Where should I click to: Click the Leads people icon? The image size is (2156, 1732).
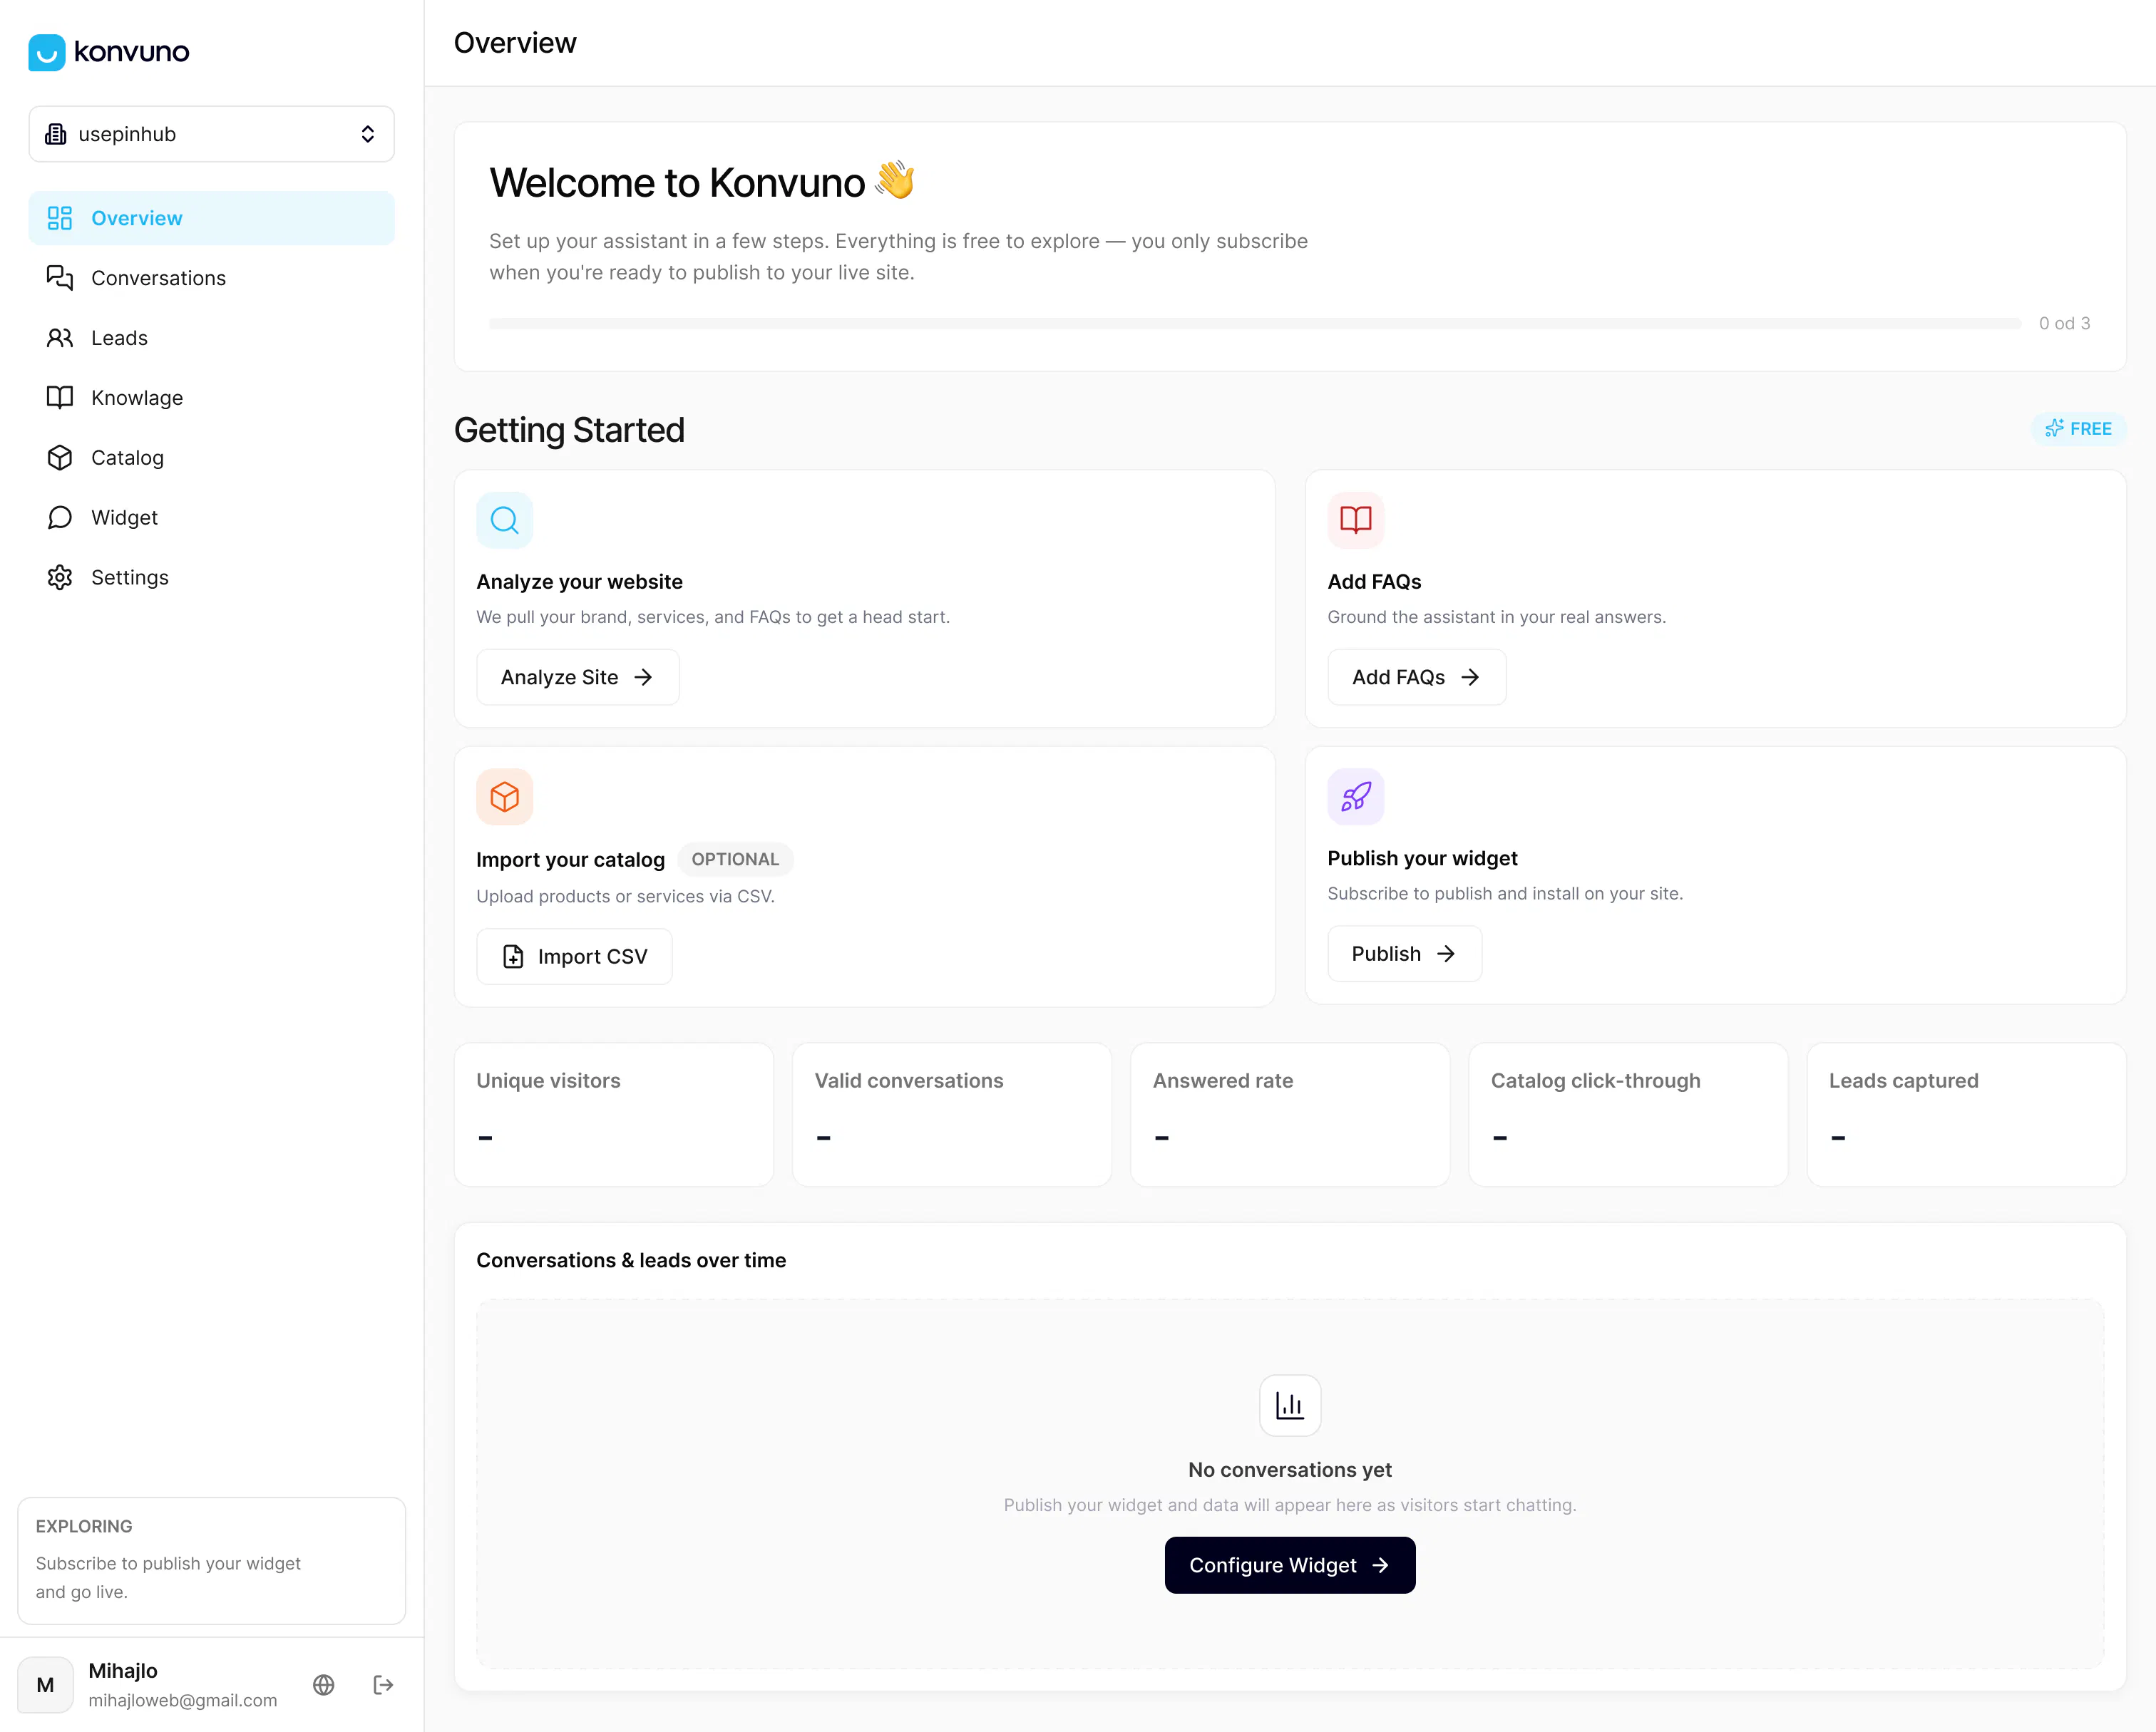tap(60, 338)
